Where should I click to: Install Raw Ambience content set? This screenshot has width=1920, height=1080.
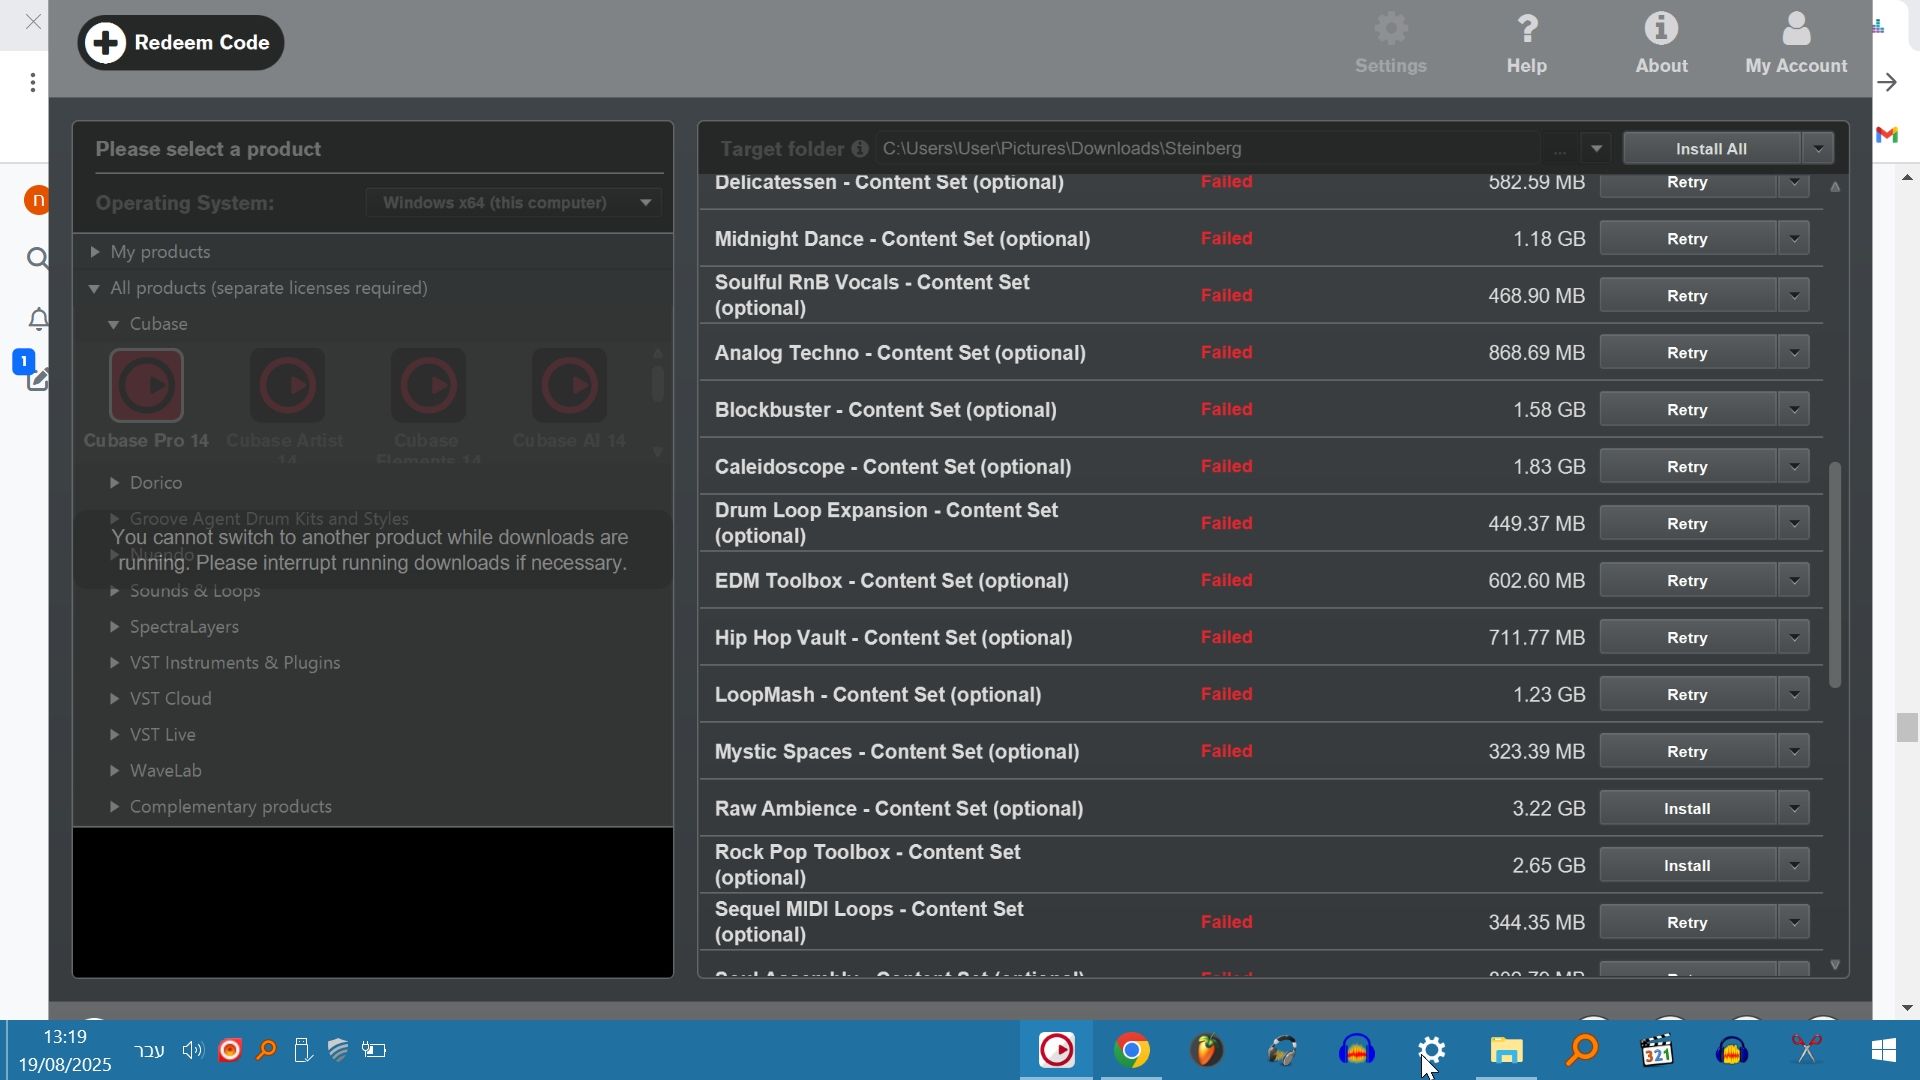[x=1687, y=809]
